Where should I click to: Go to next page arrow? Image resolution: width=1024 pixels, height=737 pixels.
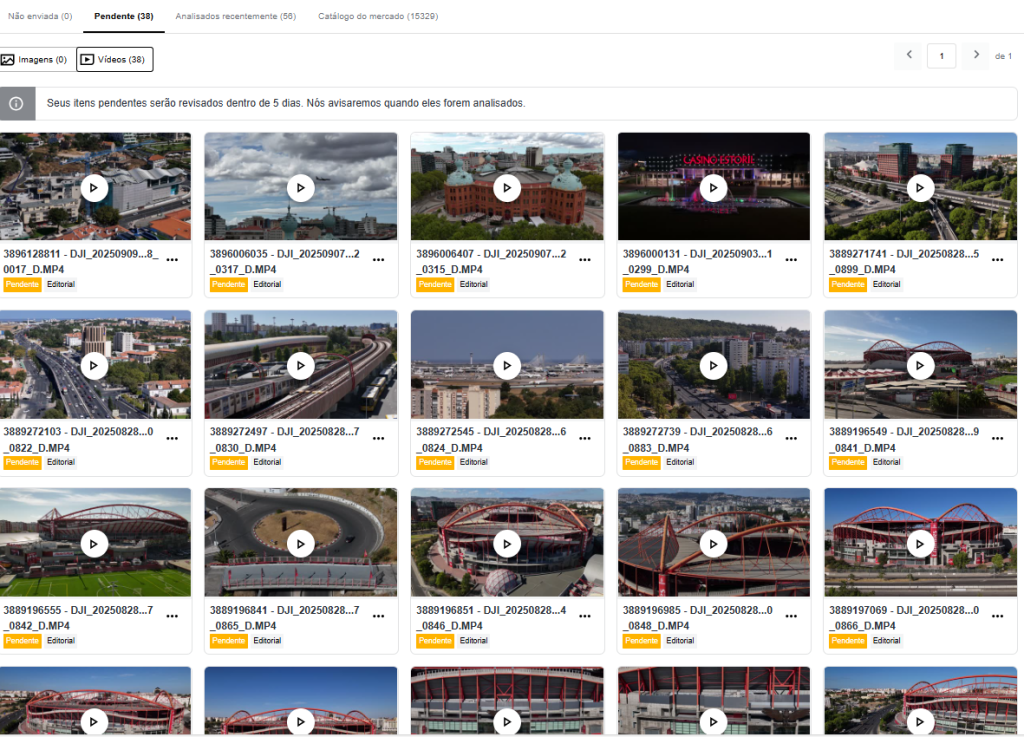[976, 55]
